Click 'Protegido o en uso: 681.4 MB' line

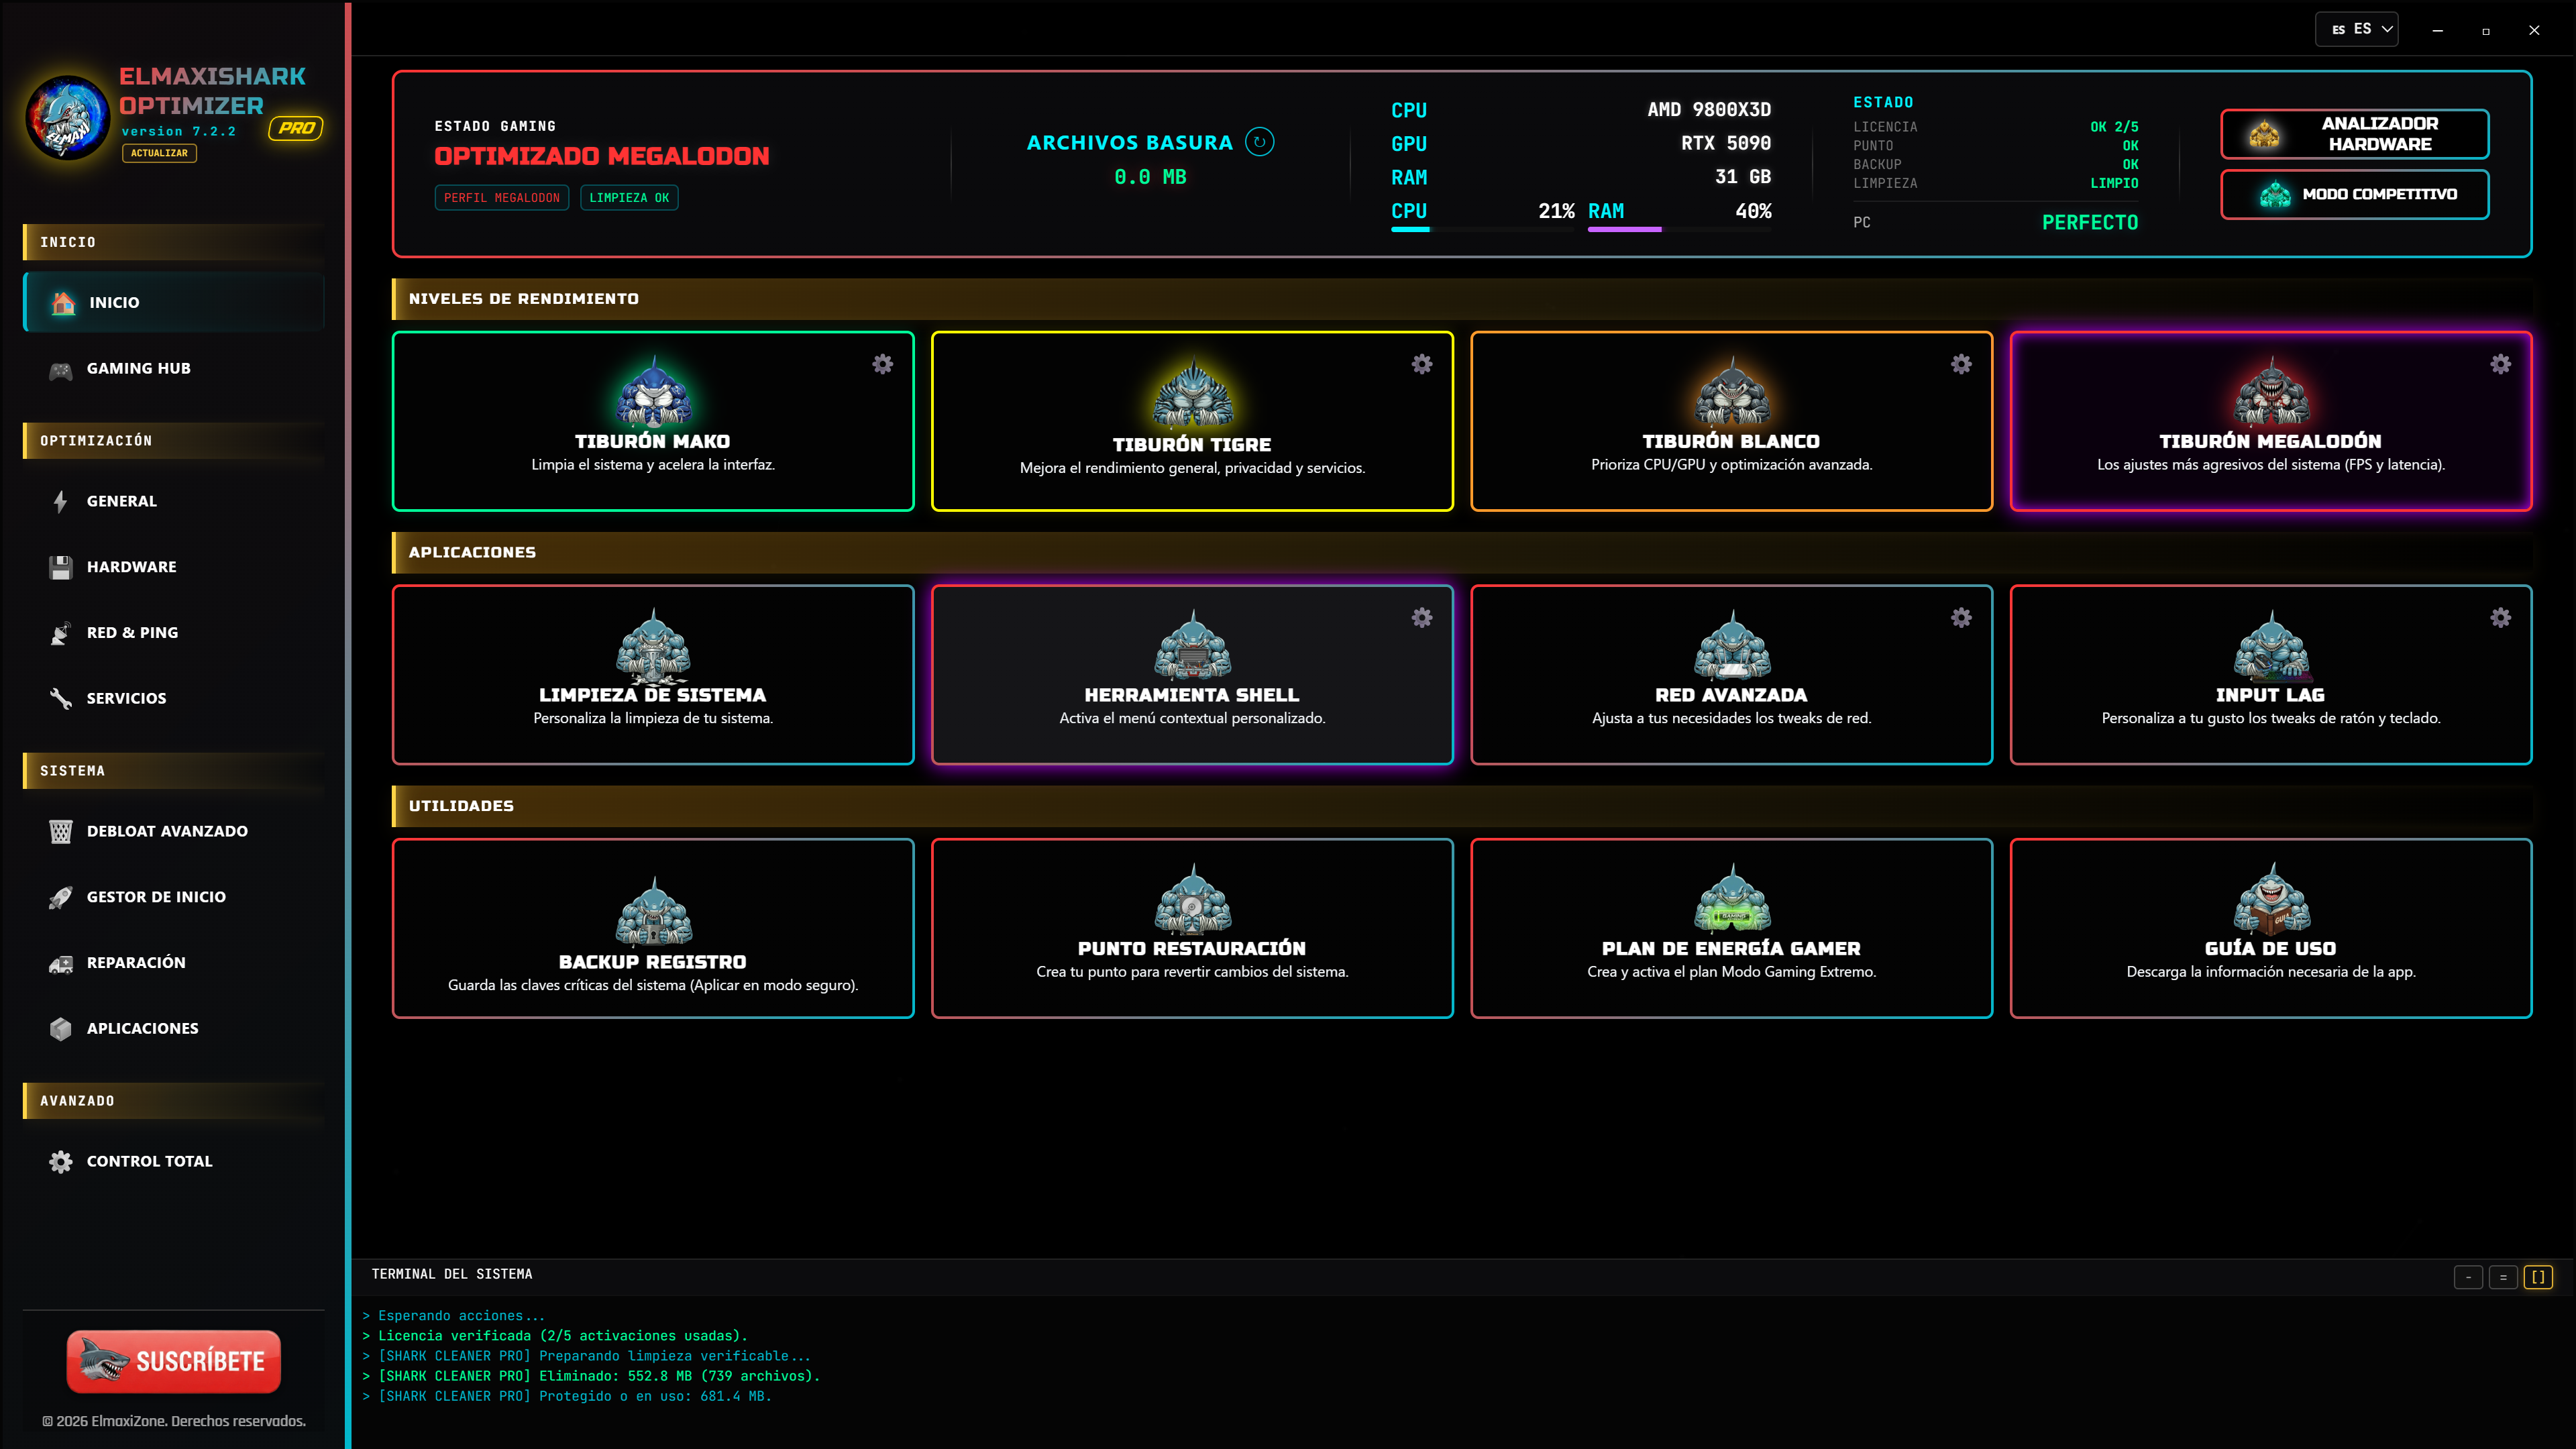tap(567, 1396)
